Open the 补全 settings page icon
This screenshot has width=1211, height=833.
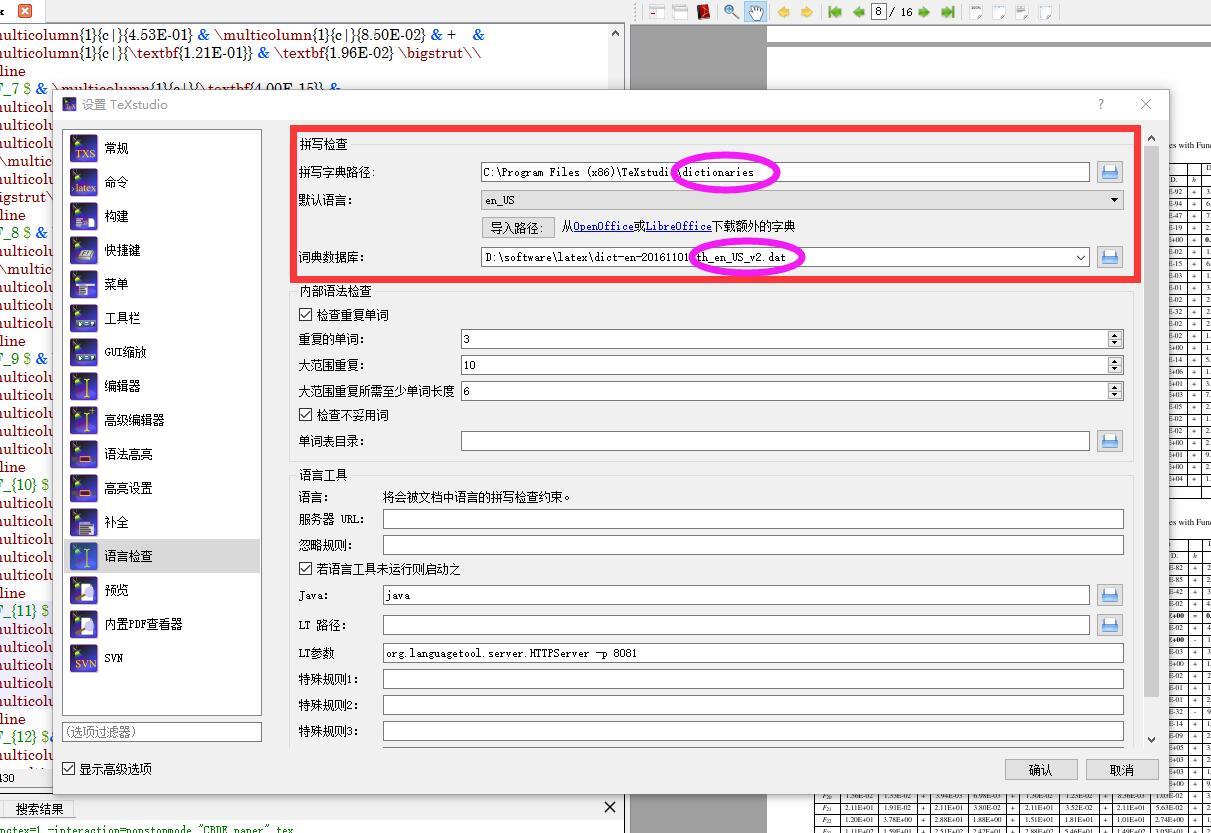pyautogui.click(x=85, y=522)
